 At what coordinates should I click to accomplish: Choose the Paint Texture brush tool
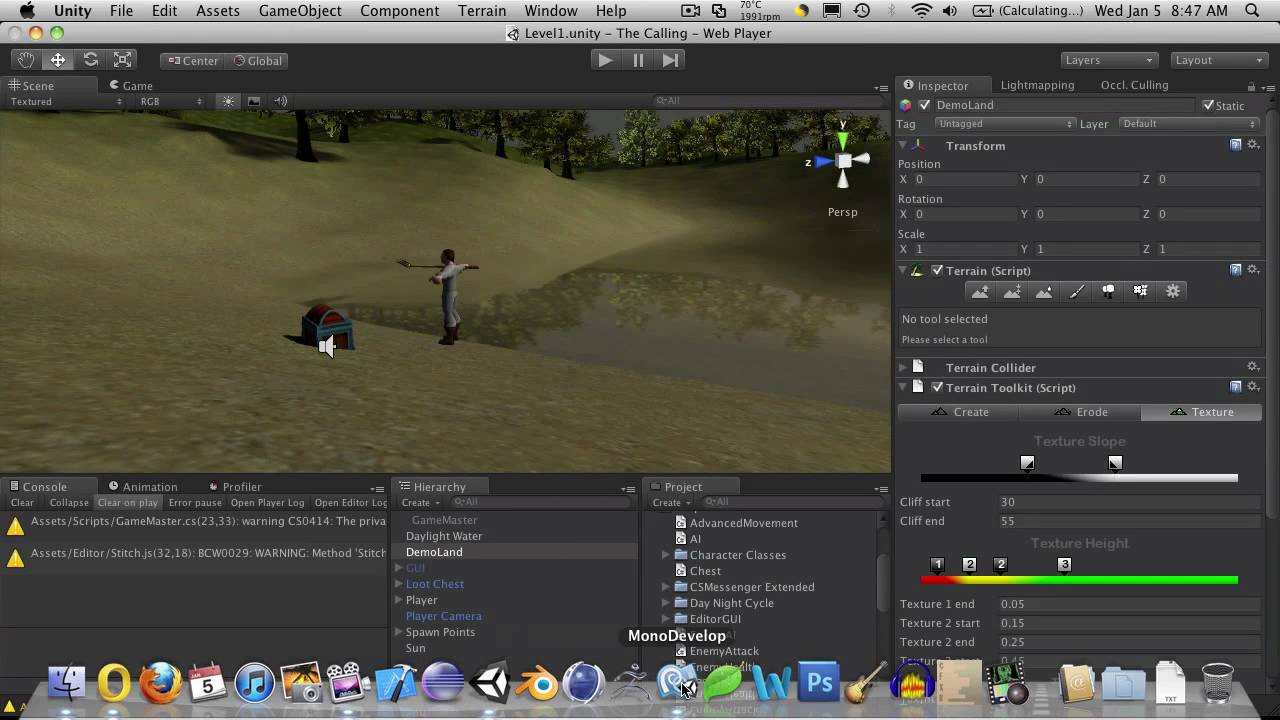click(x=1076, y=291)
